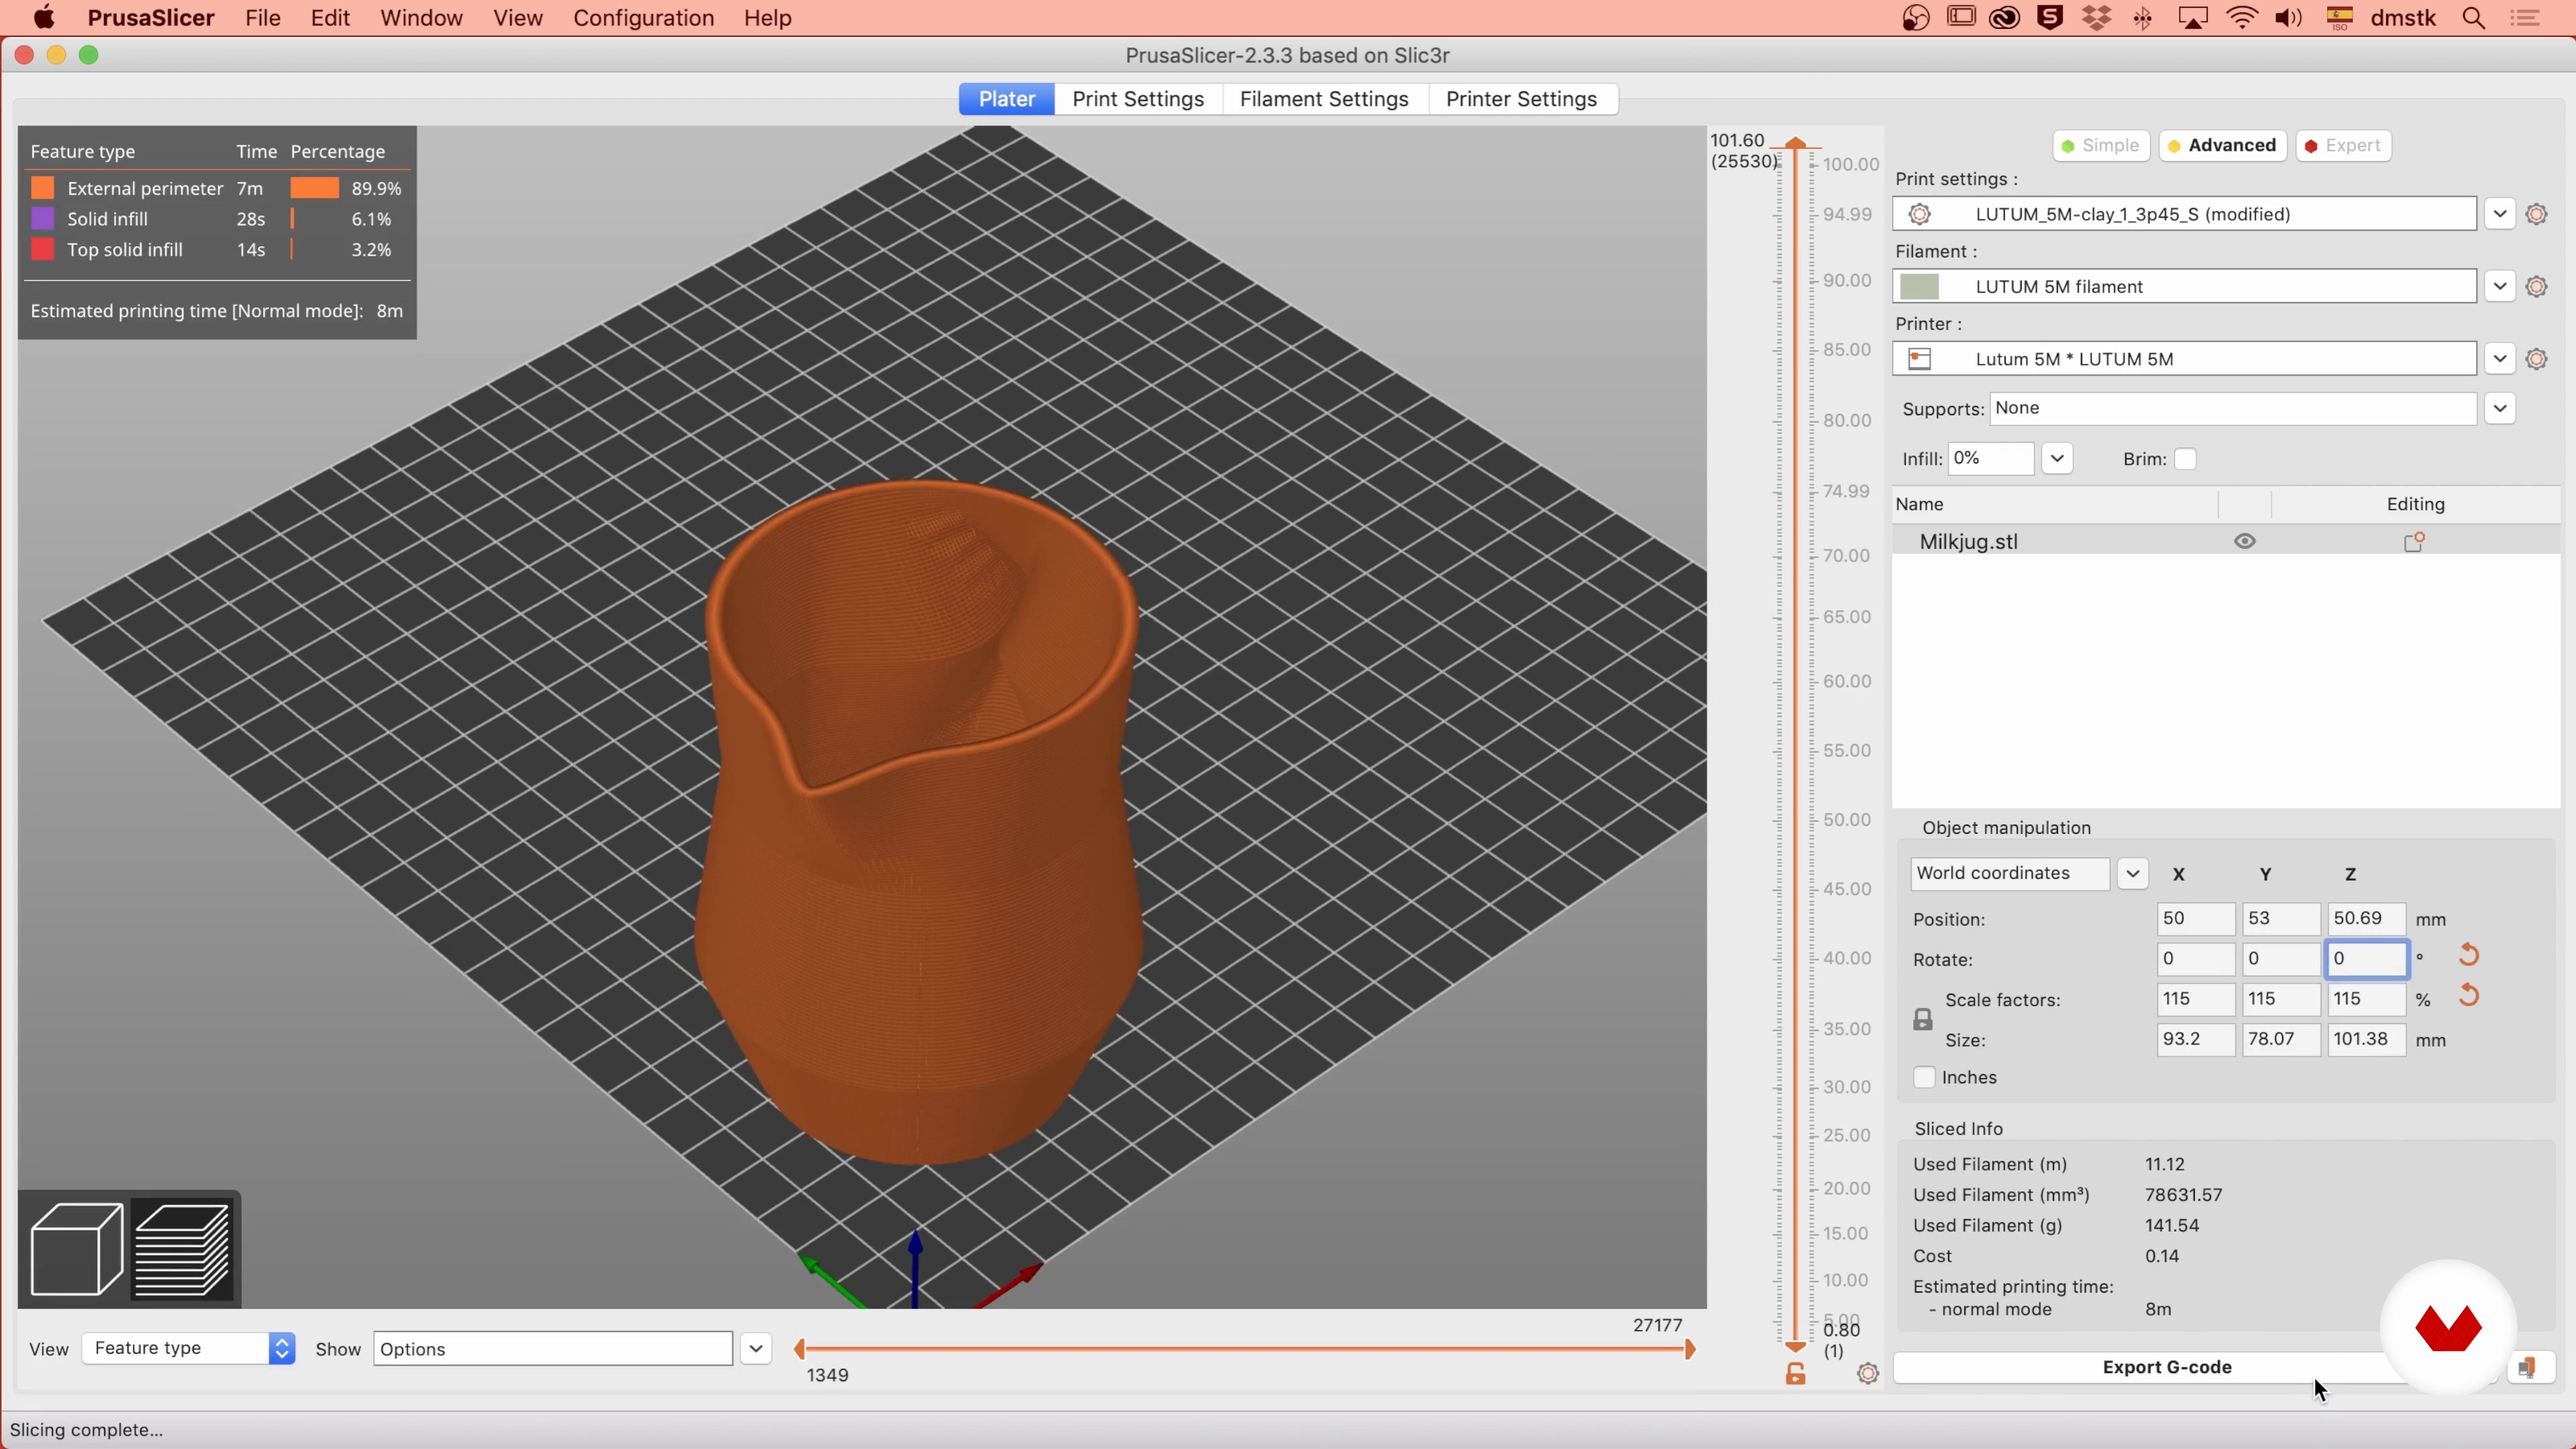Toggle visibility eye for Milkjug.stl
2576x1449 pixels.
pyautogui.click(x=2245, y=541)
